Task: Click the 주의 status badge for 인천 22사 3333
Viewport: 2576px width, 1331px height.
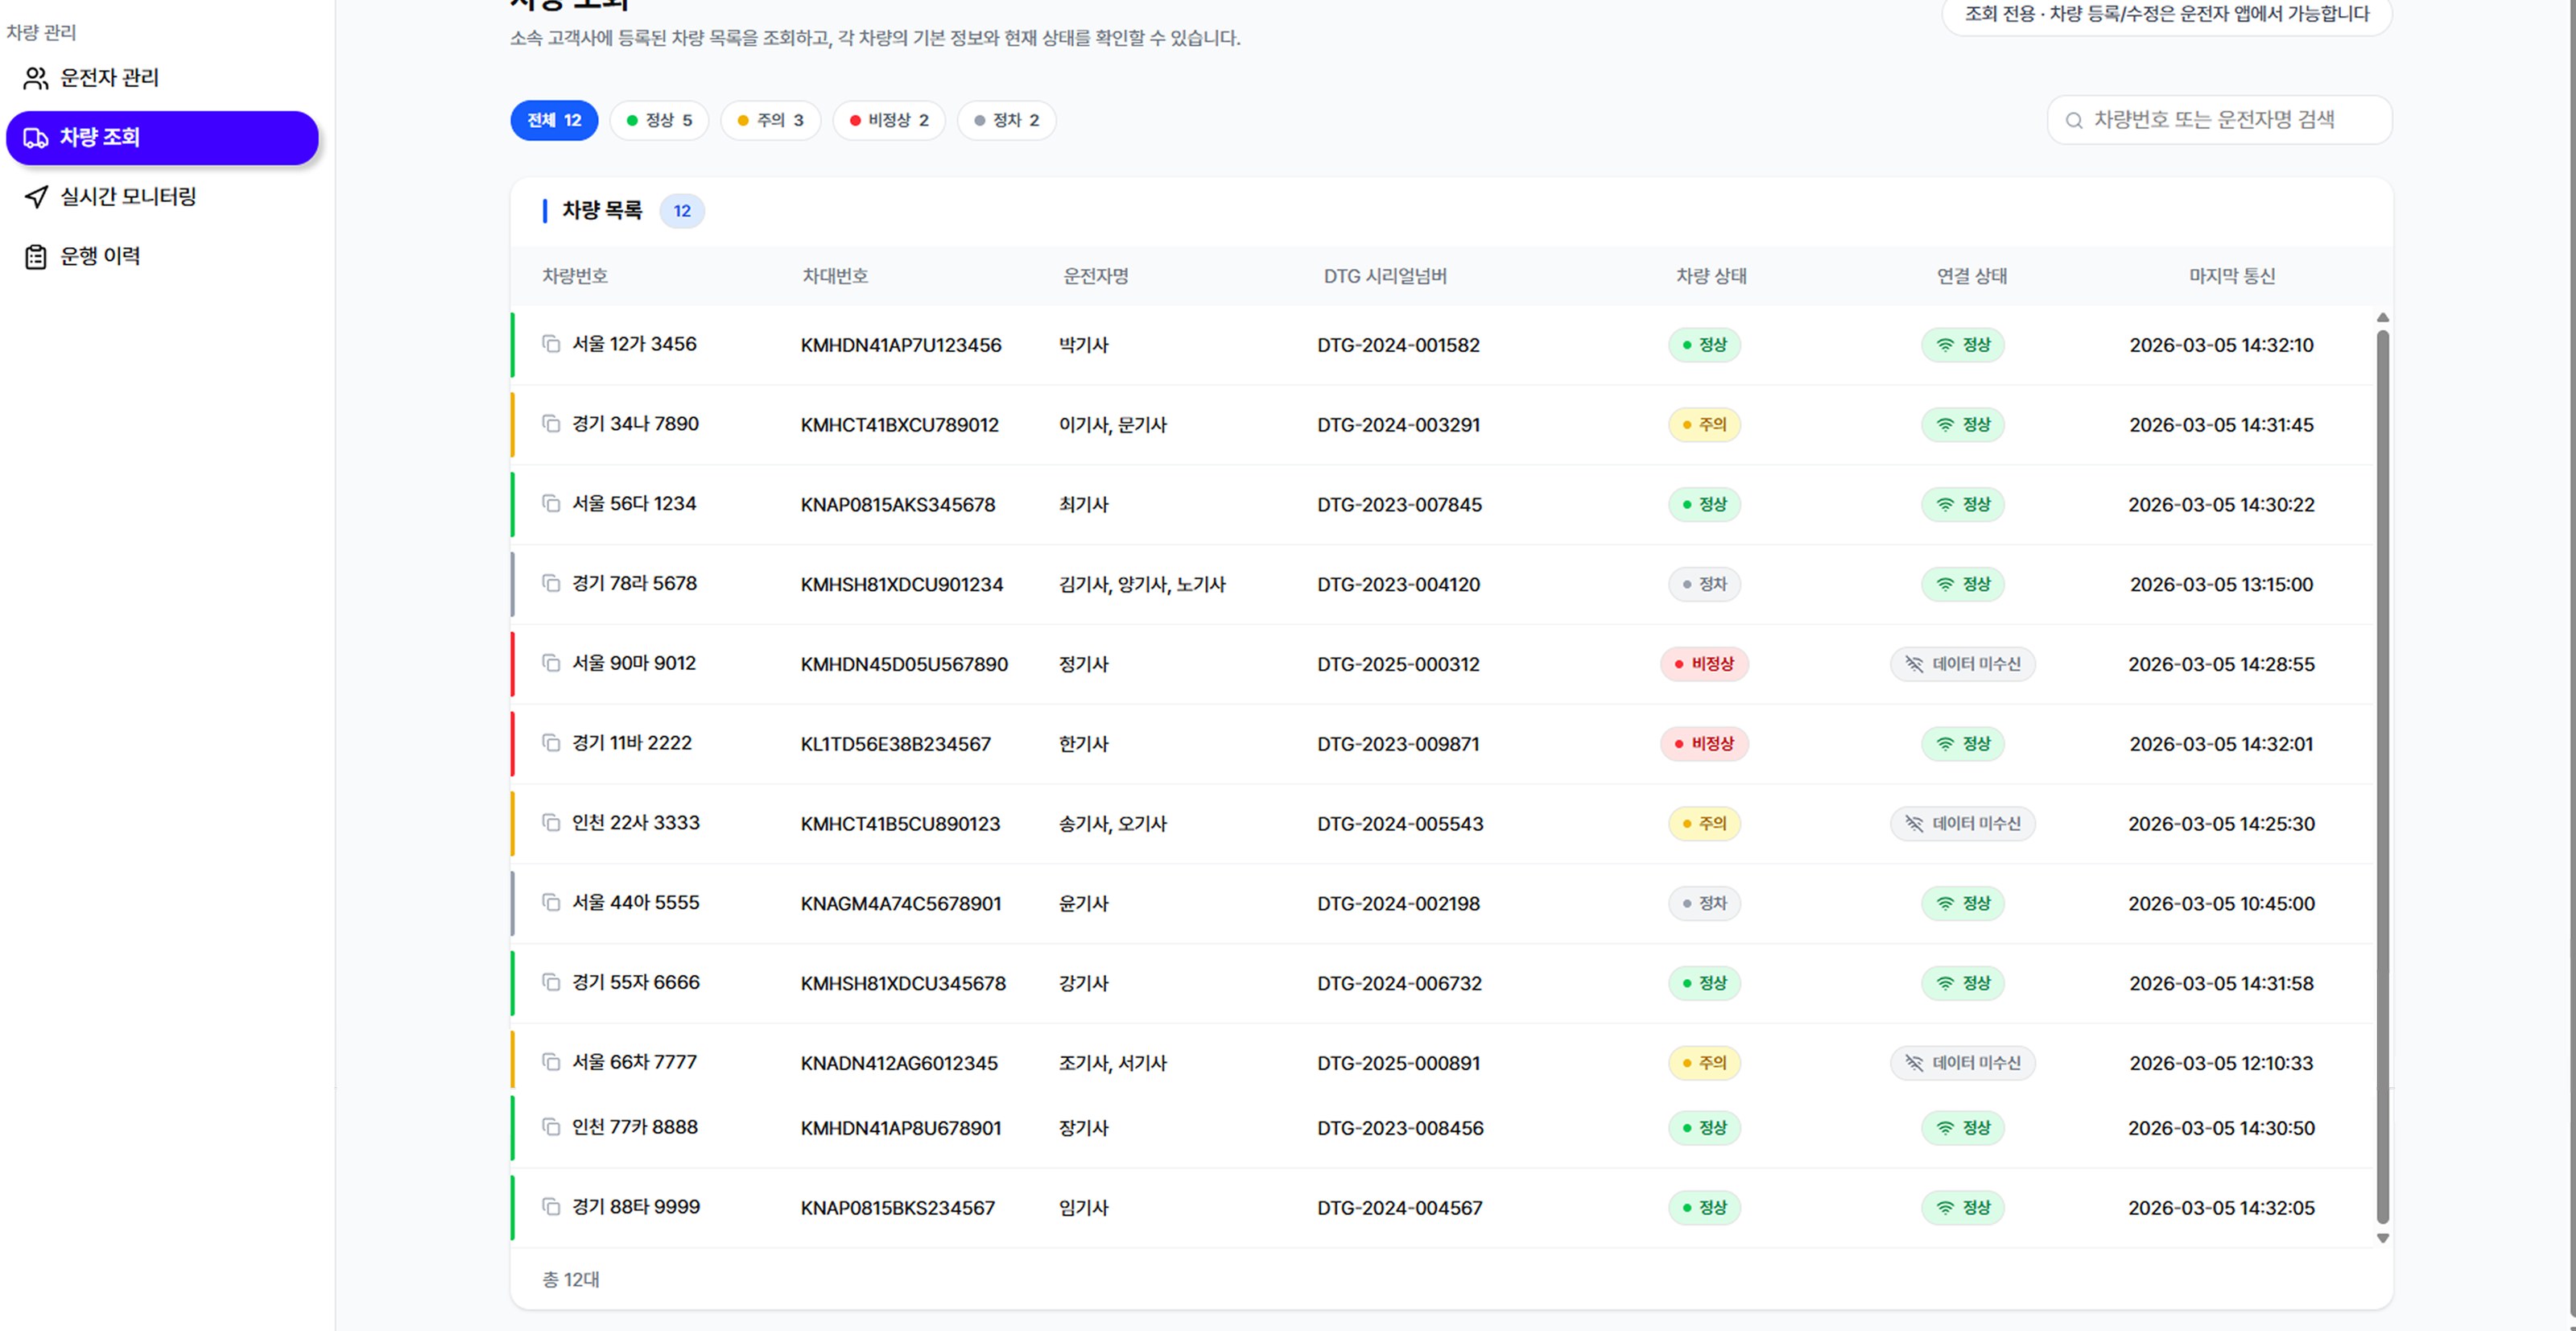Action: (x=1704, y=824)
